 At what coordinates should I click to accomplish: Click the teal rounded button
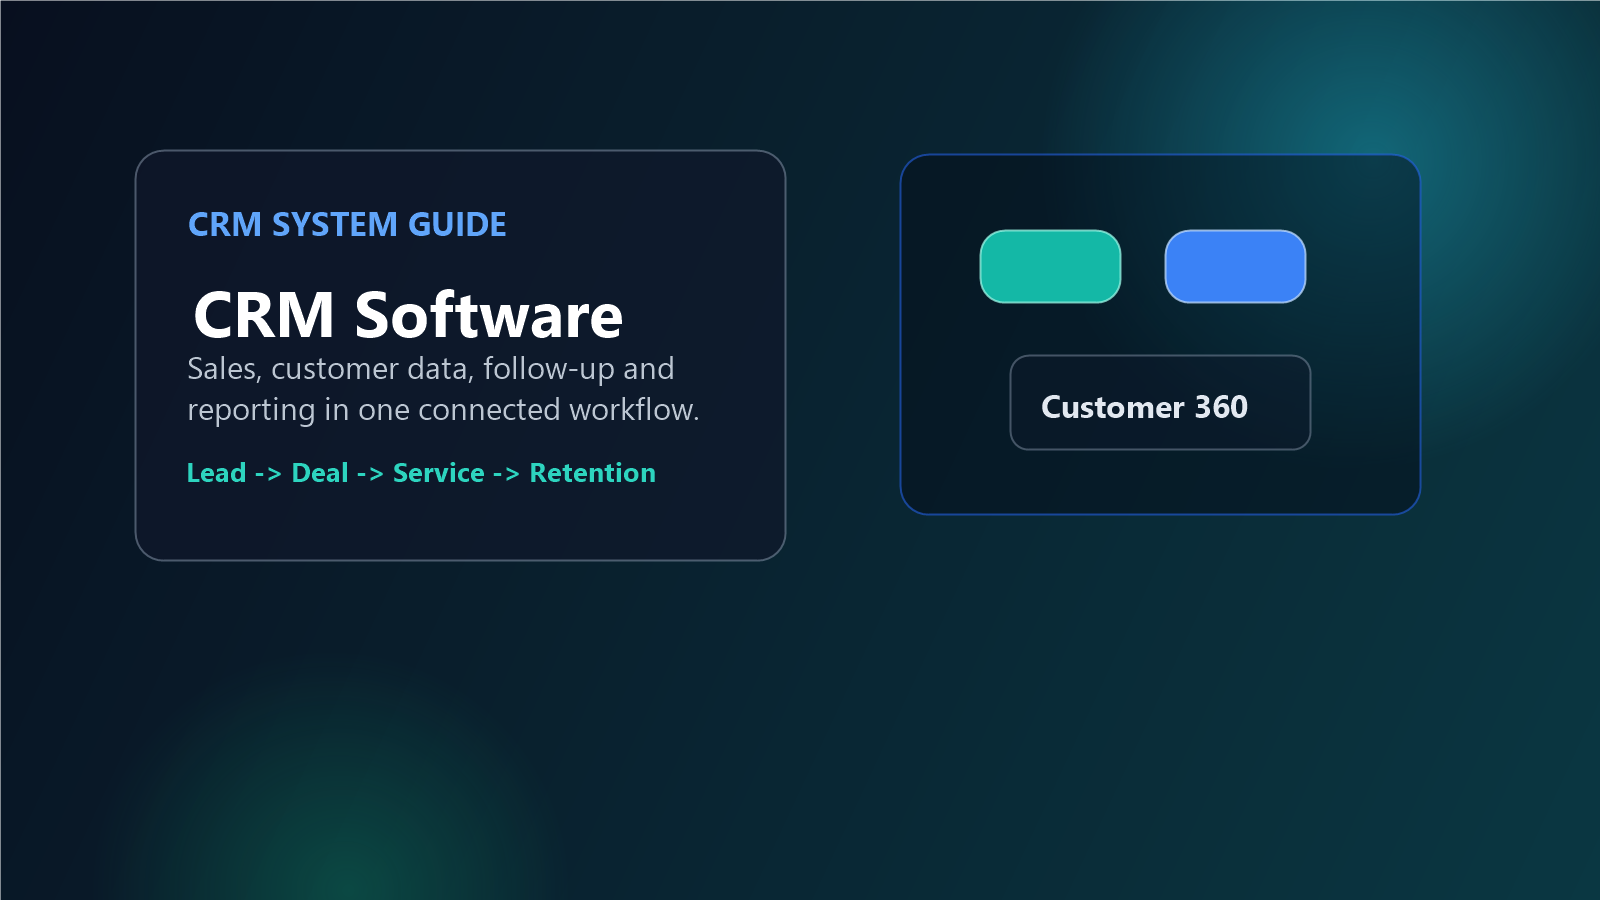tap(1050, 266)
